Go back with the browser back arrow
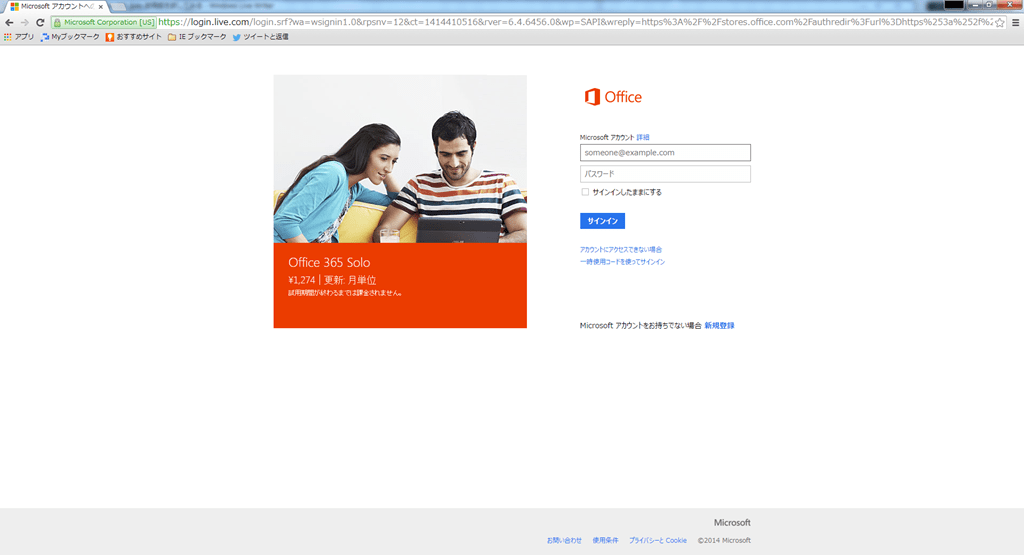1024x555 pixels. click(9, 22)
